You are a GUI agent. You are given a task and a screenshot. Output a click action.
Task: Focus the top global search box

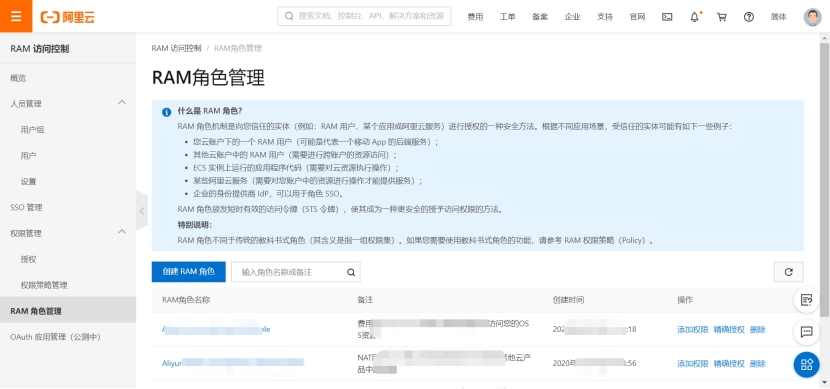[x=364, y=16]
